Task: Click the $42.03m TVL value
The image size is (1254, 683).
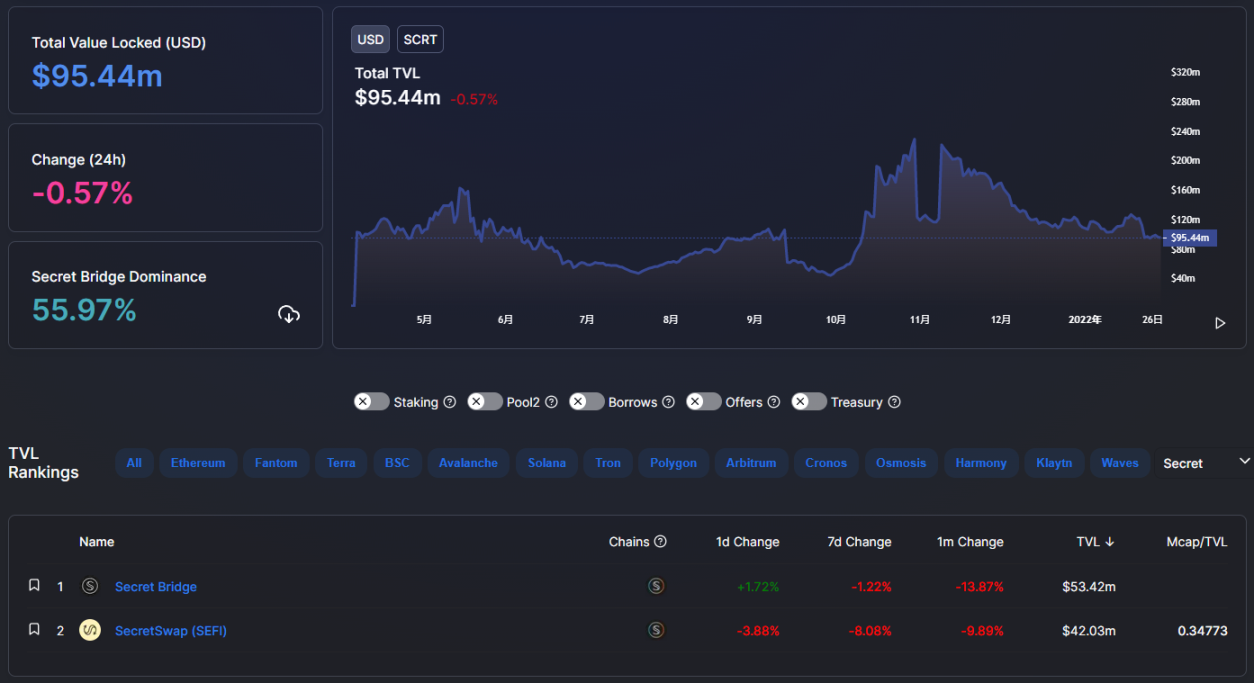Action: tap(1089, 631)
